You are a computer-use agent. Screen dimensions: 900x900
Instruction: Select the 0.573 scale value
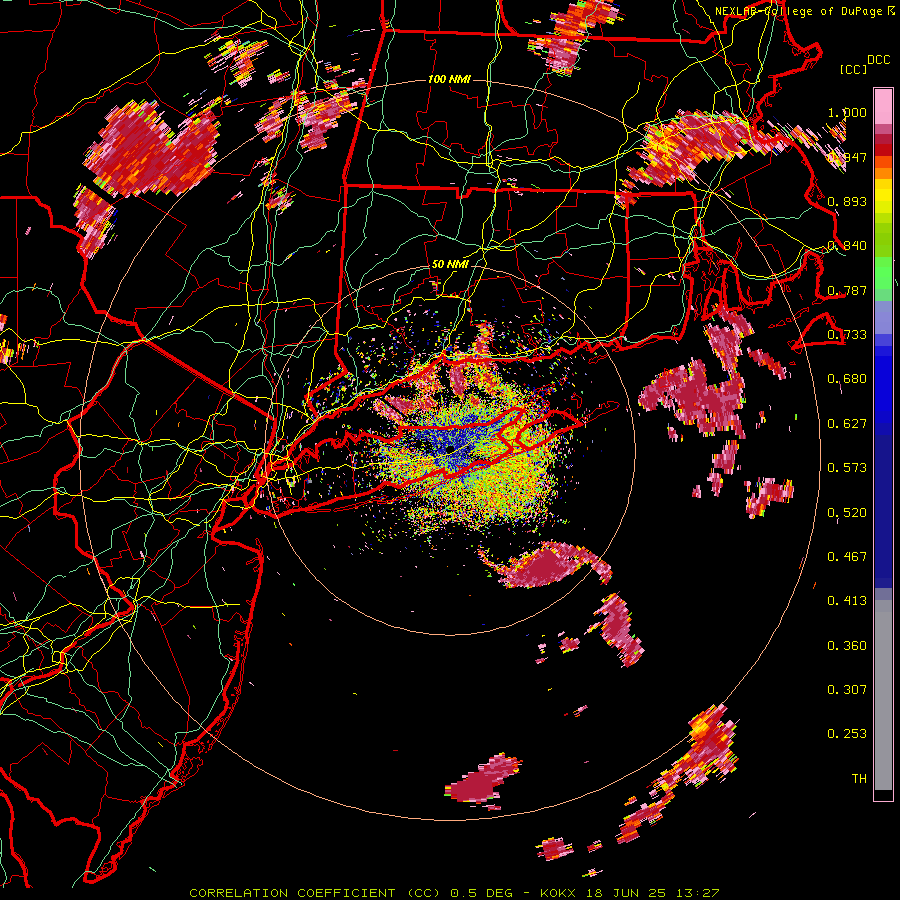pyautogui.click(x=847, y=468)
